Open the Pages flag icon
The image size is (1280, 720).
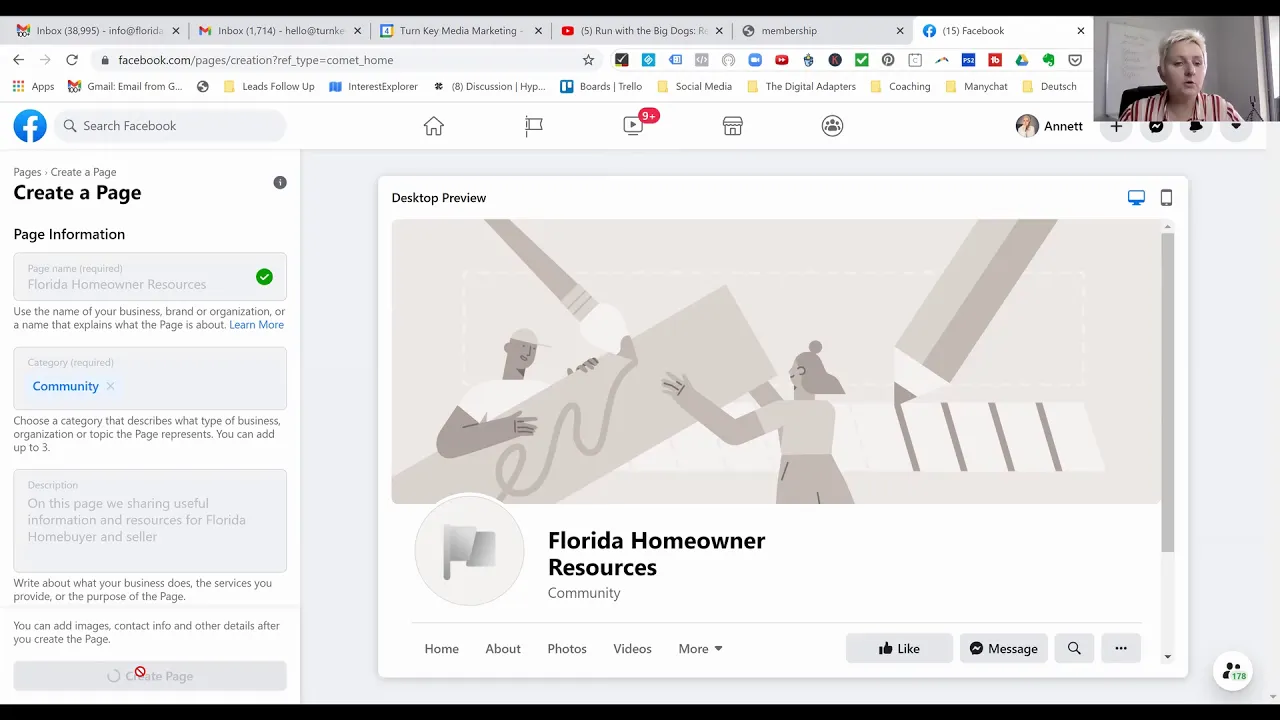533,126
